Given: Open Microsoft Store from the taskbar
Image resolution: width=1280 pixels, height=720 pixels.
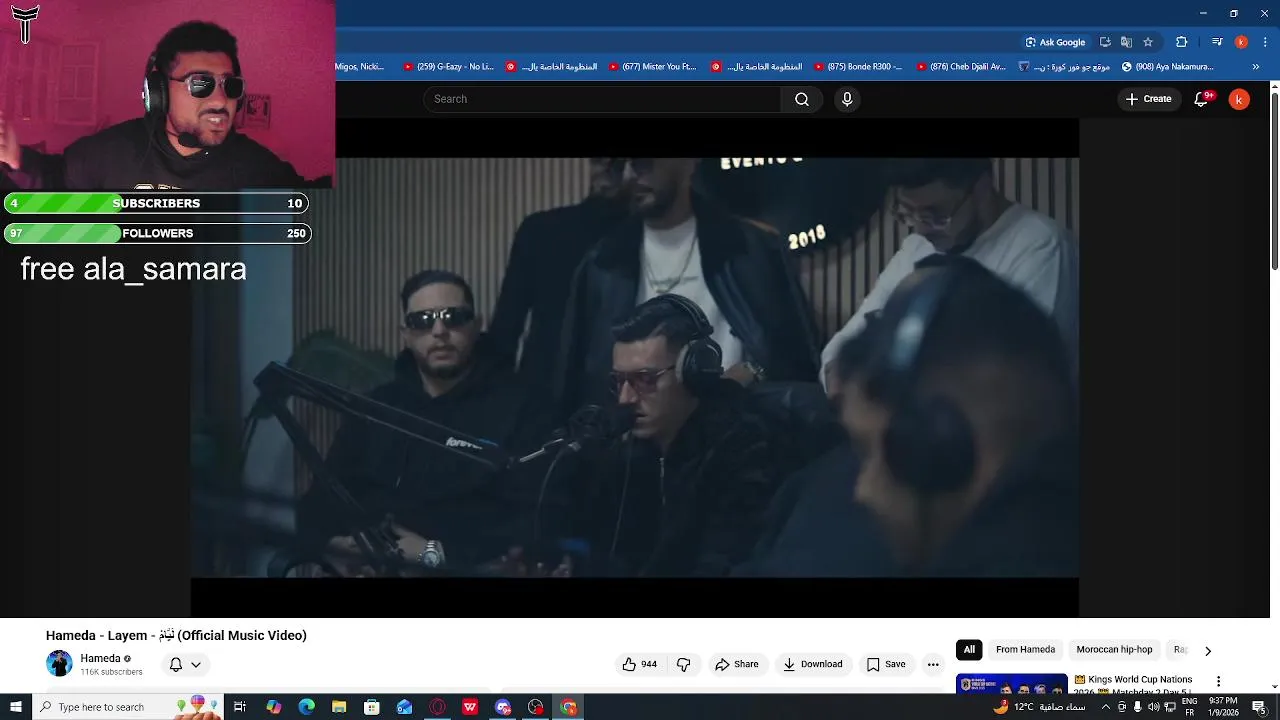Looking at the screenshot, I should click(x=372, y=707).
